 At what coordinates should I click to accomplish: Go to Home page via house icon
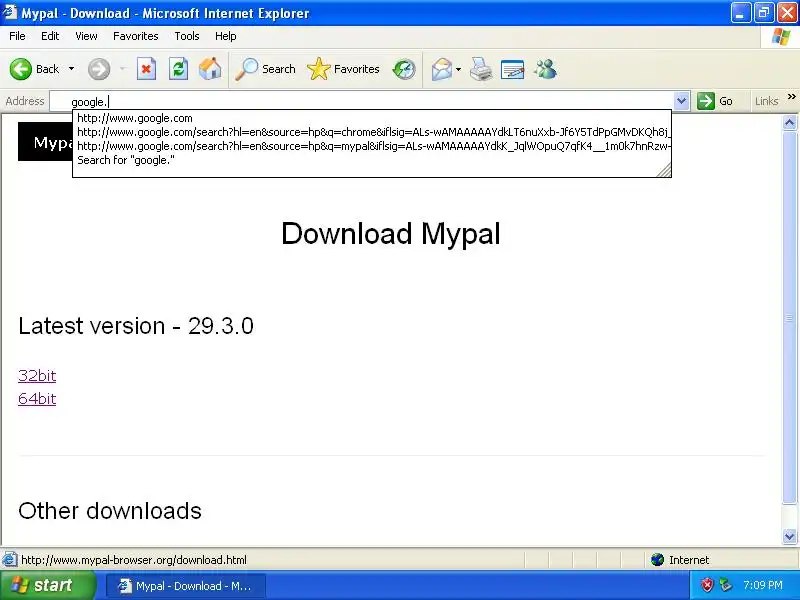tap(210, 69)
